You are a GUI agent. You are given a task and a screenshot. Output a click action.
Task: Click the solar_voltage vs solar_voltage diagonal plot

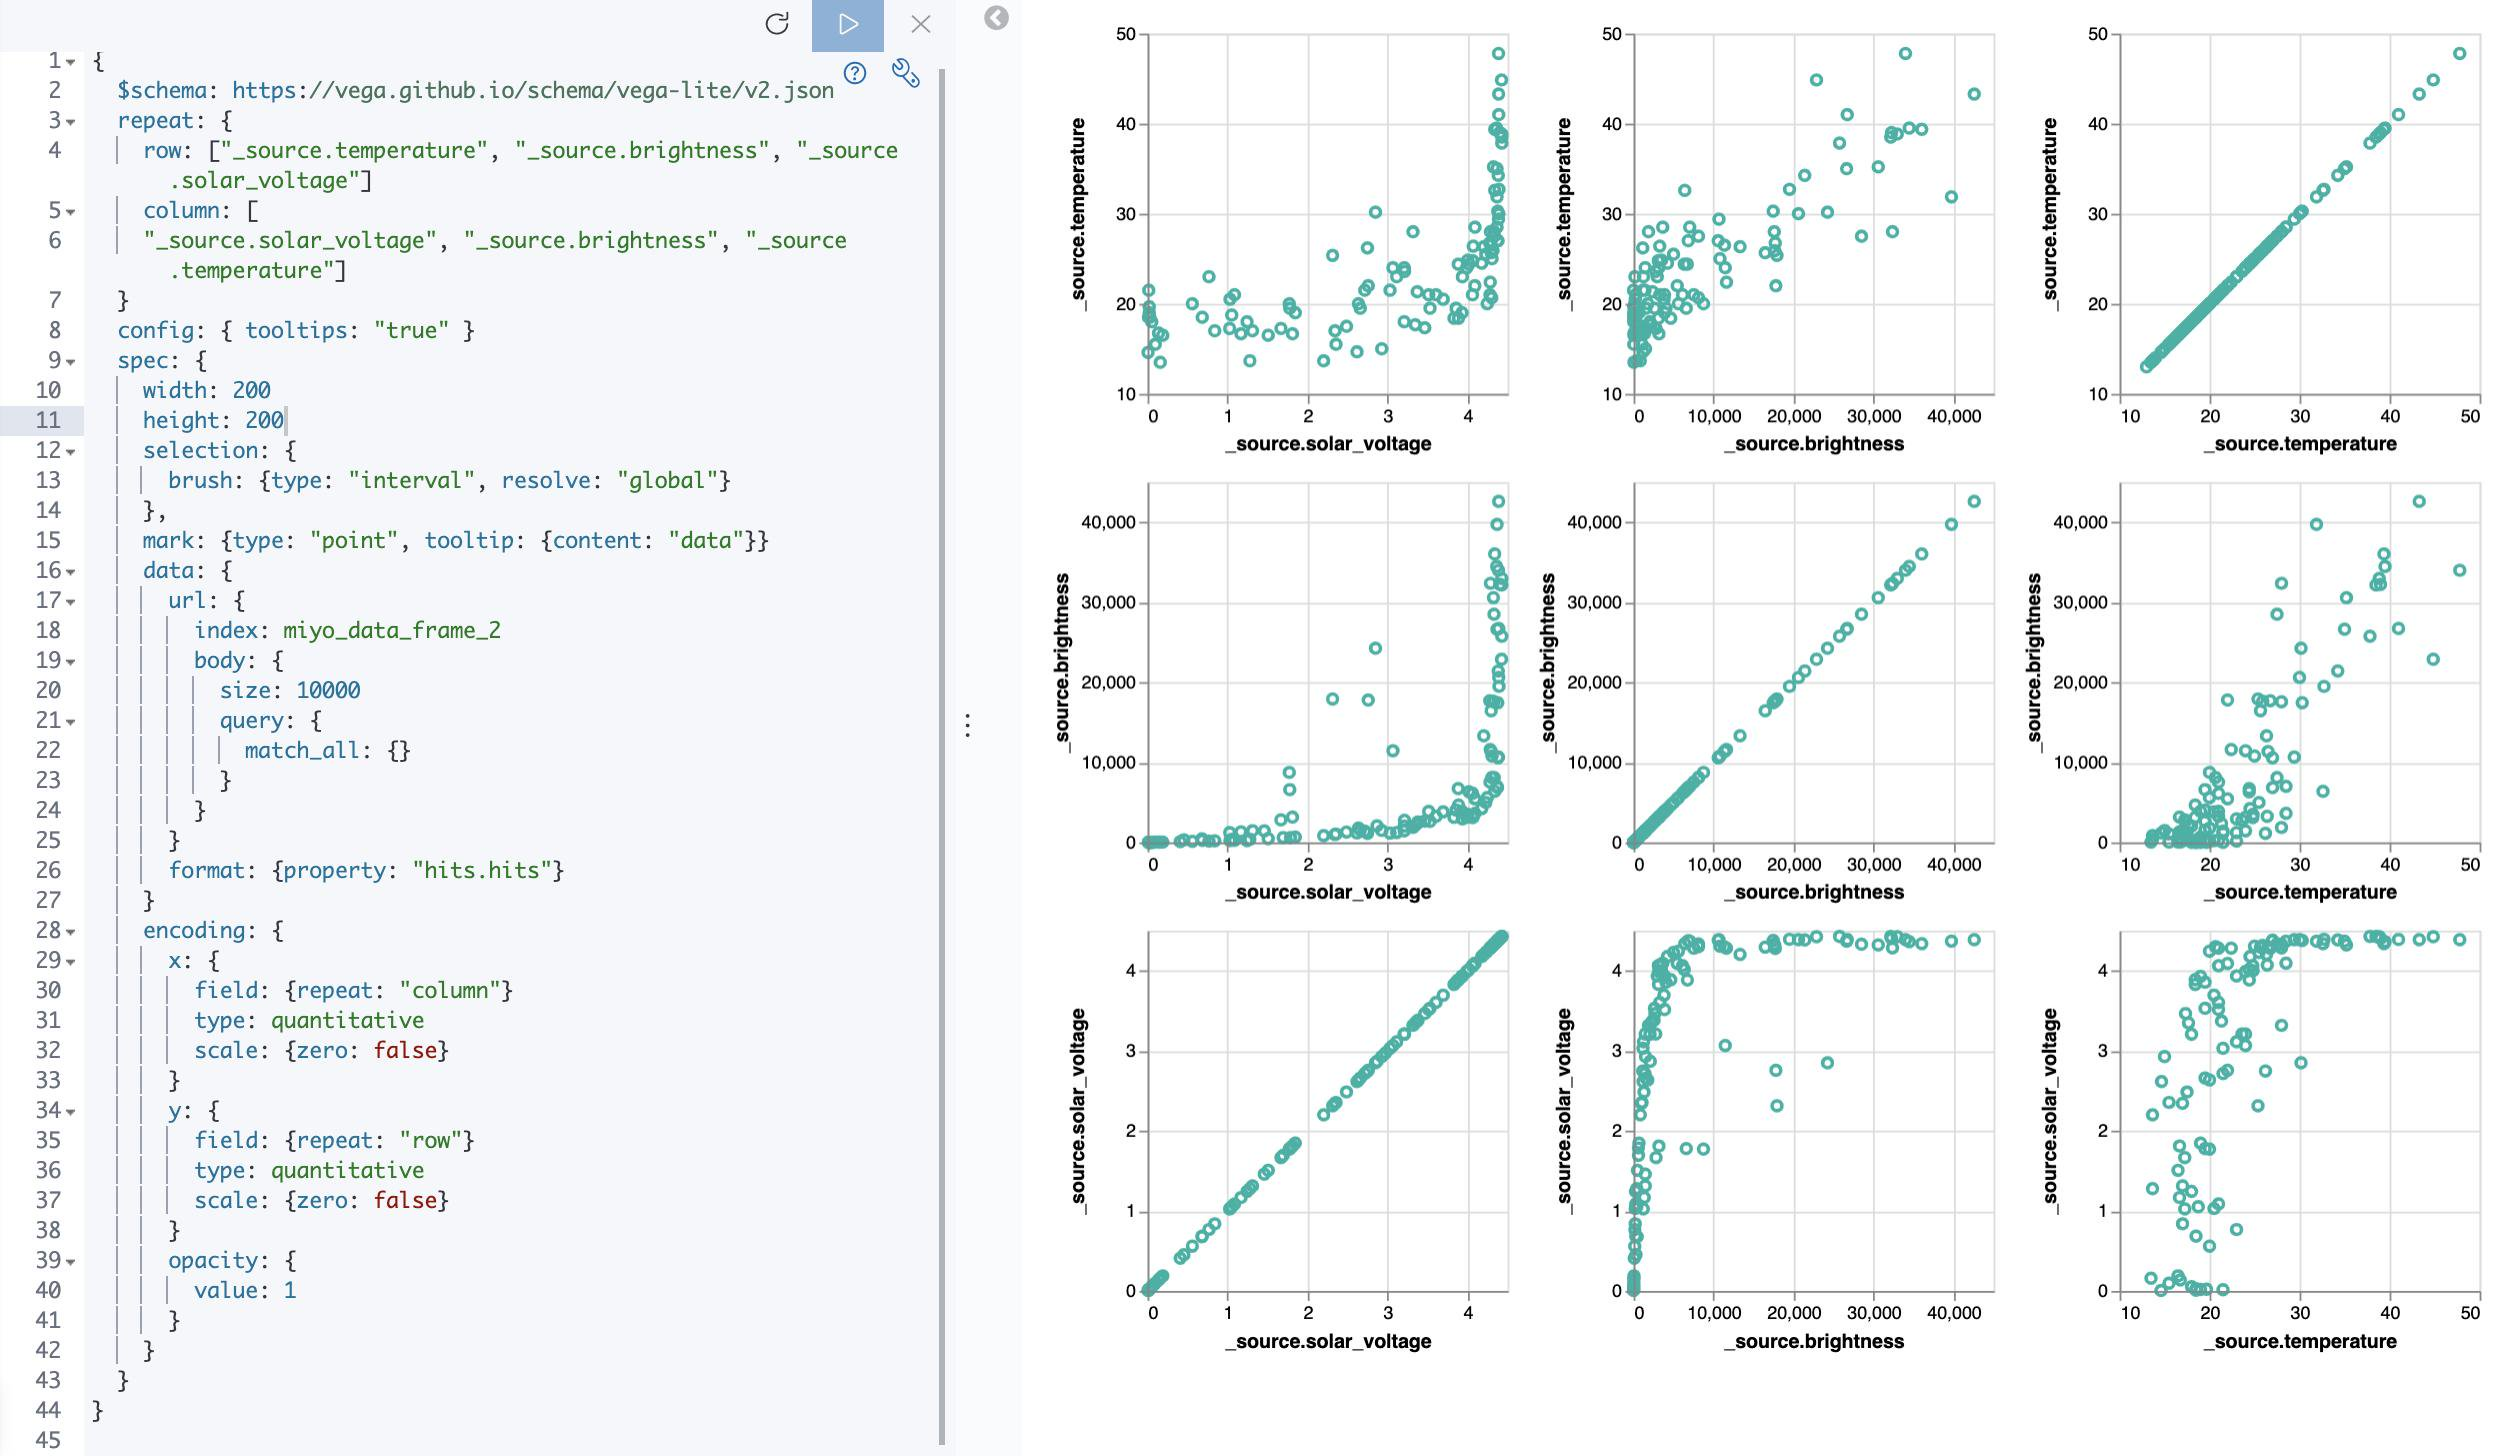pyautogui.click(x=1328, y=1111)
